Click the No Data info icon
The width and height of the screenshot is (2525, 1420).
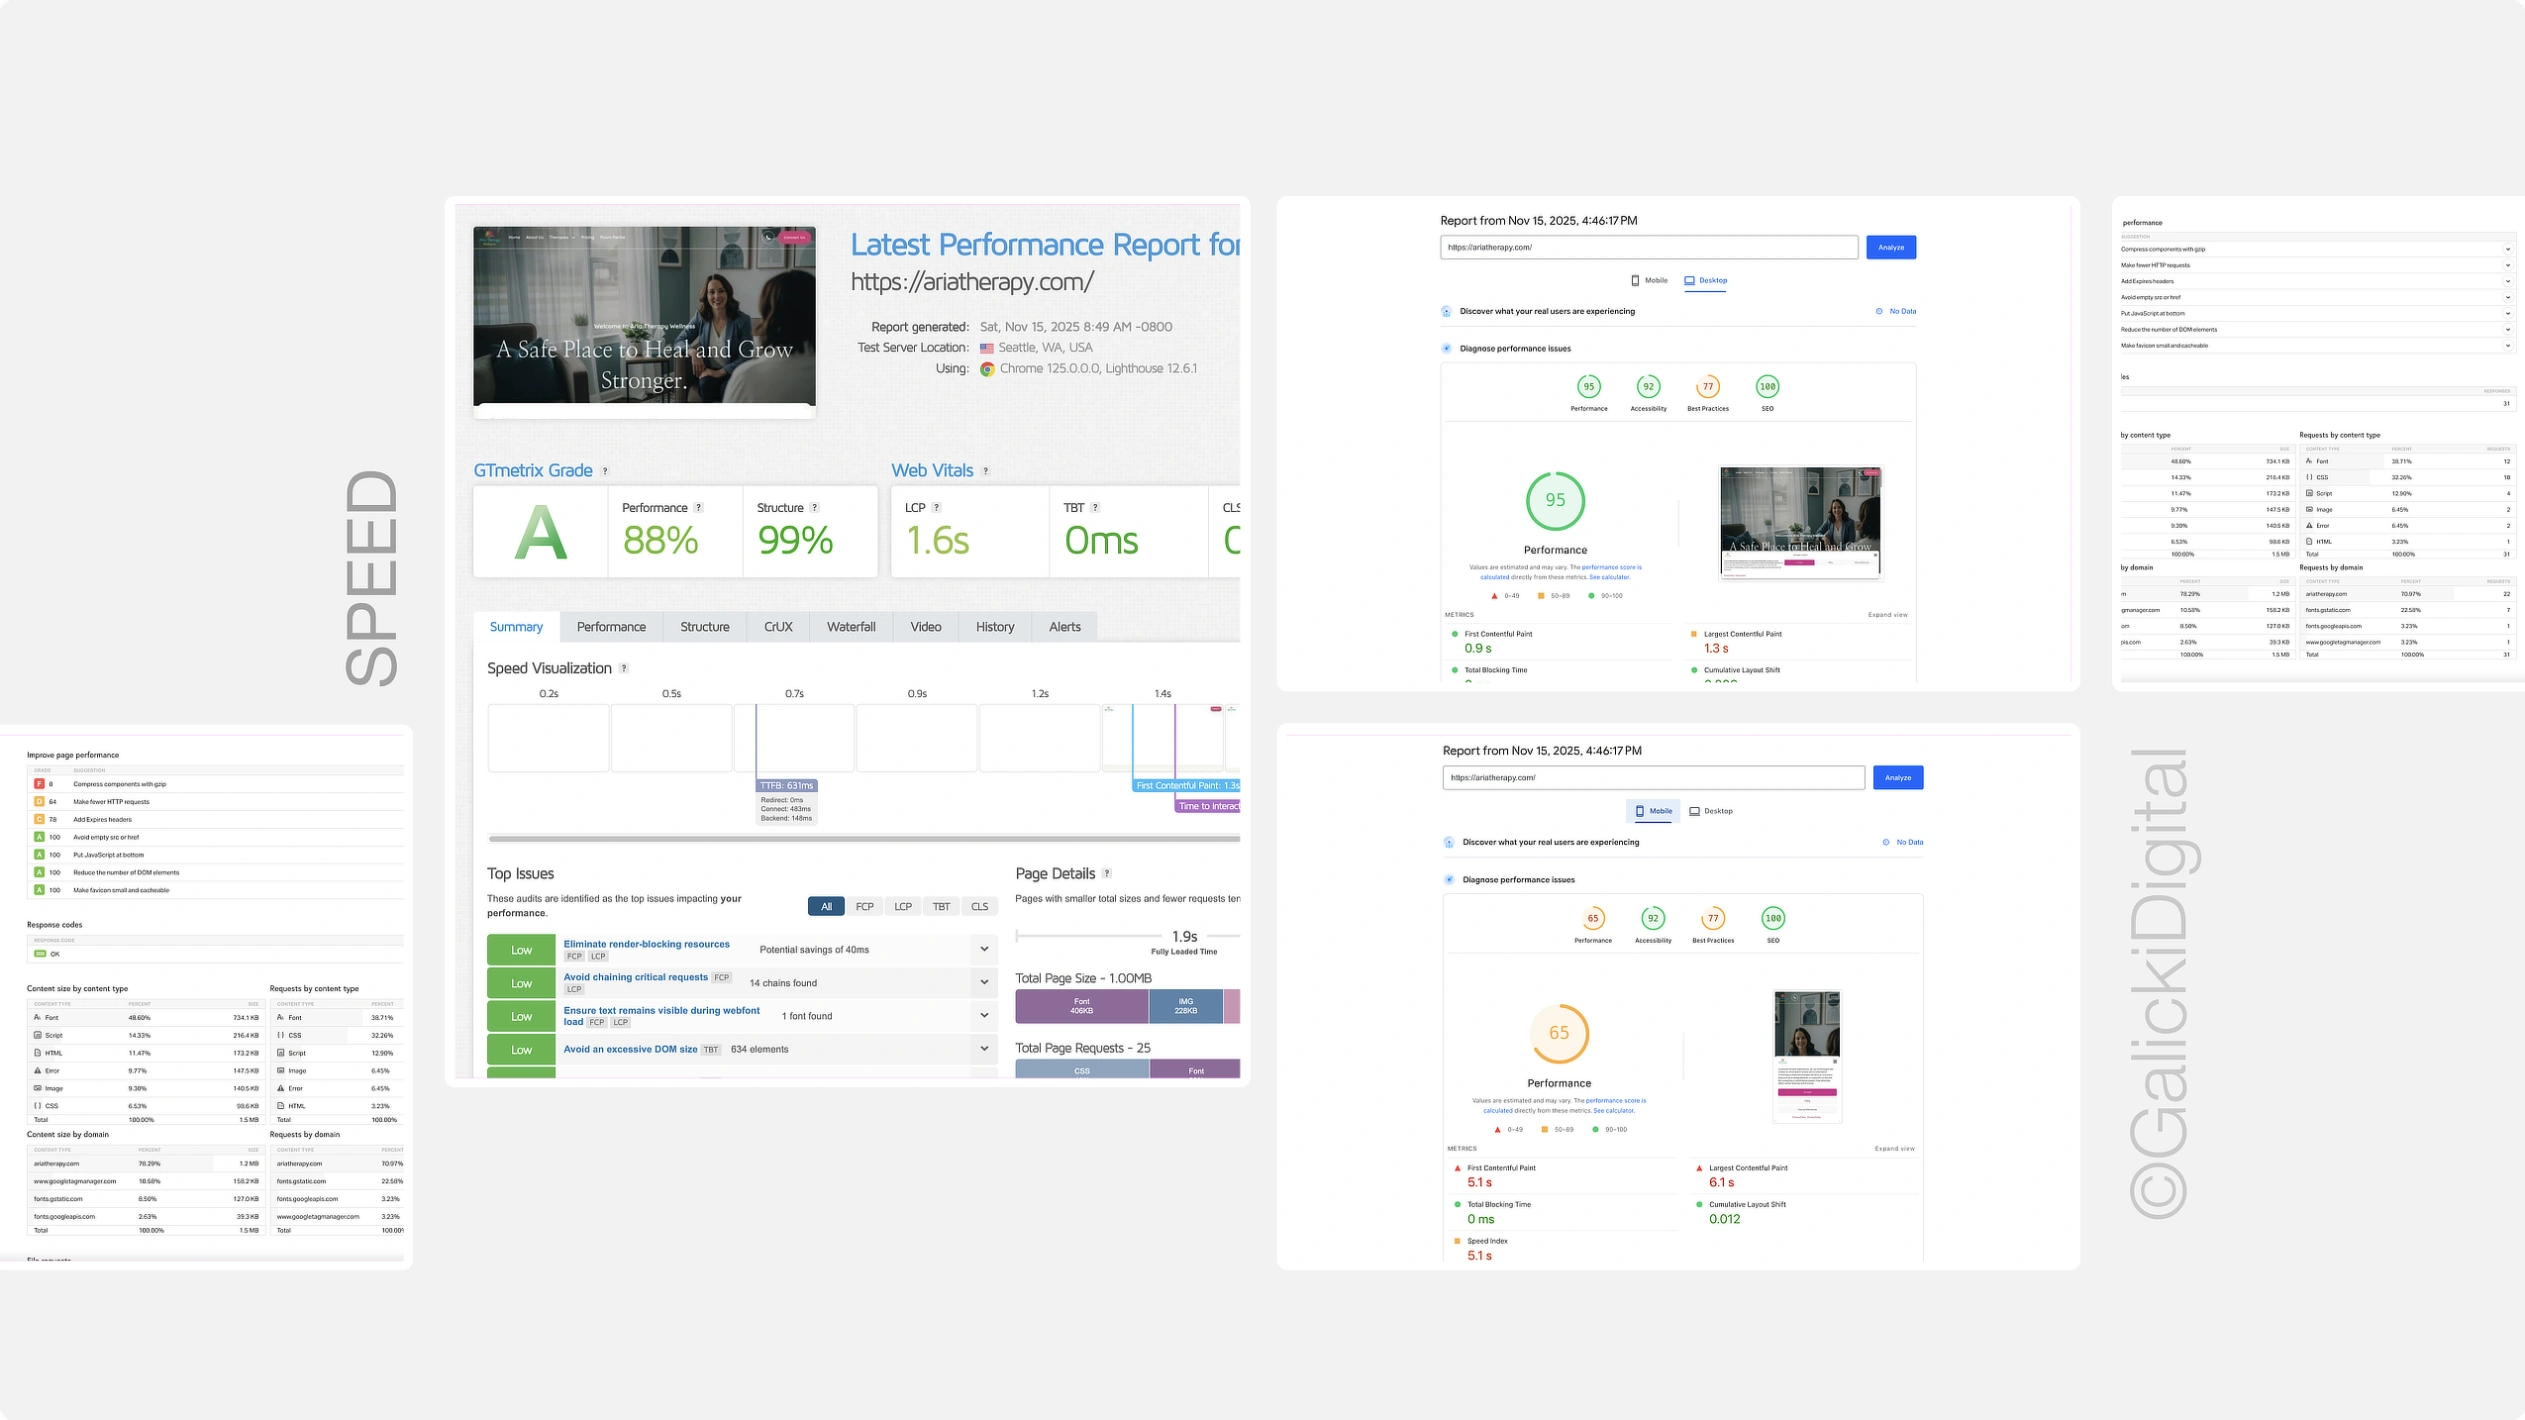1879,311
